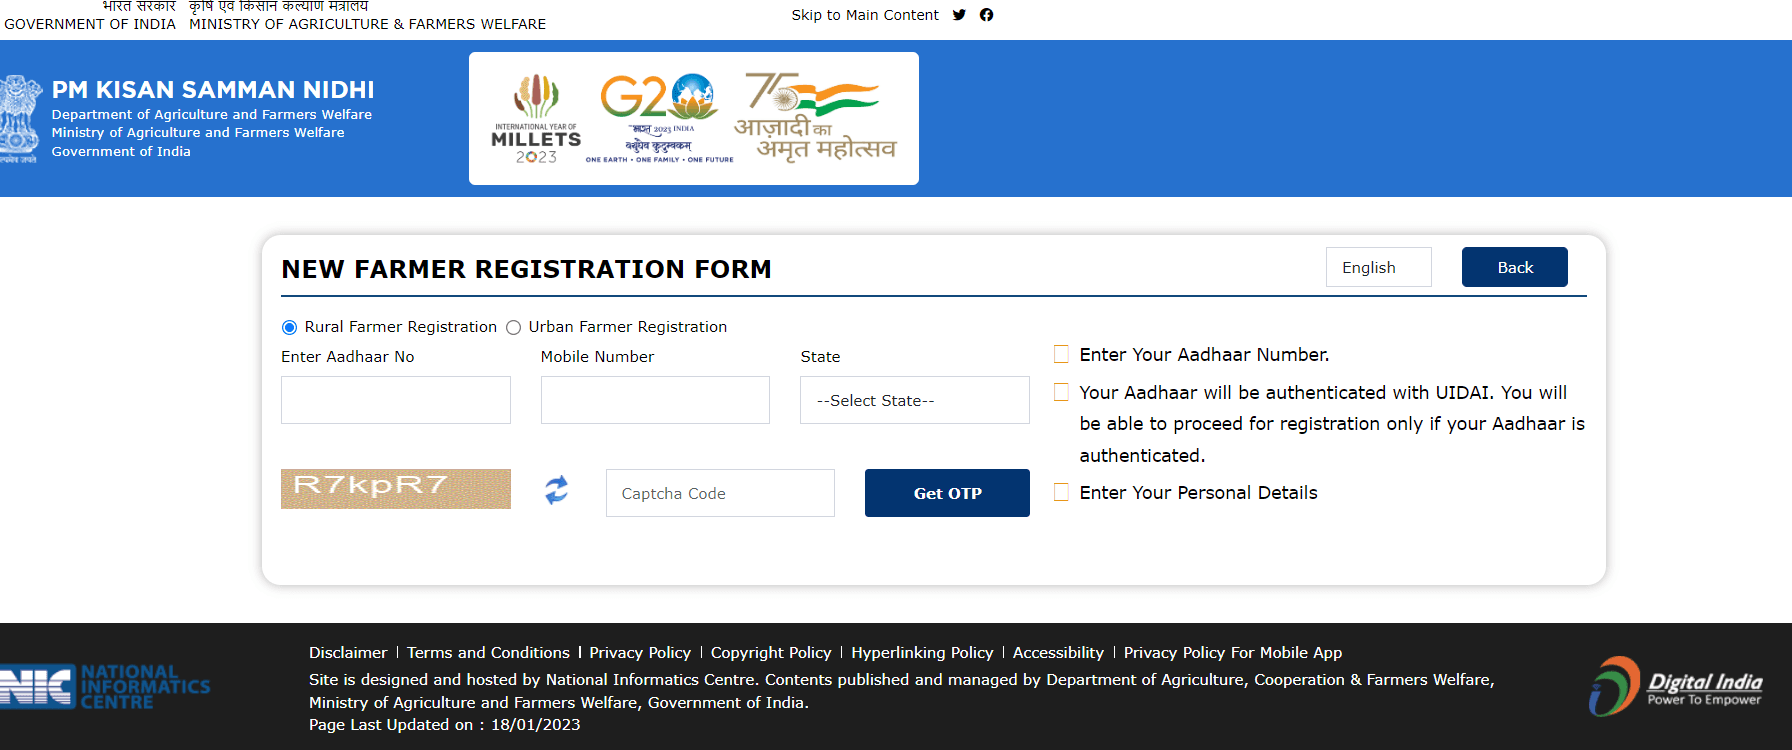1792x750 pixels.
Task: Open the Twitter icon in top bar
Action: (959, 15)
